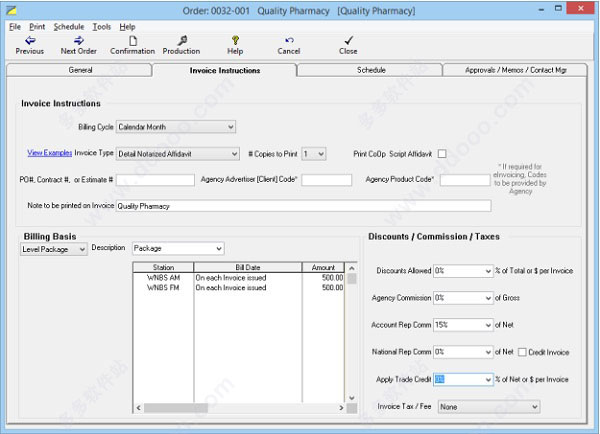The width and height of the screenshot is (600, 434).
Task: Click the Agency Product Code field
Action: pos(465,180)
